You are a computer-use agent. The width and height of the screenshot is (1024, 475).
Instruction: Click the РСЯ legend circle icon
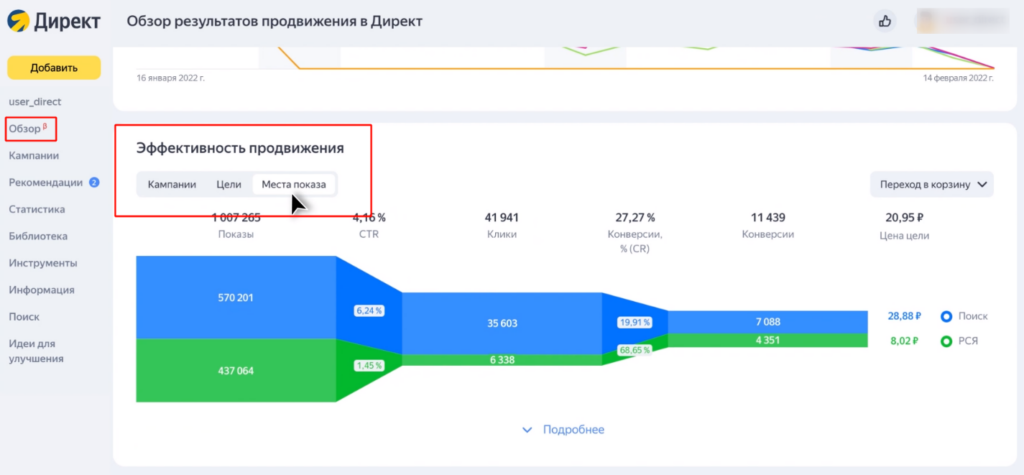(x=946, y=340)
